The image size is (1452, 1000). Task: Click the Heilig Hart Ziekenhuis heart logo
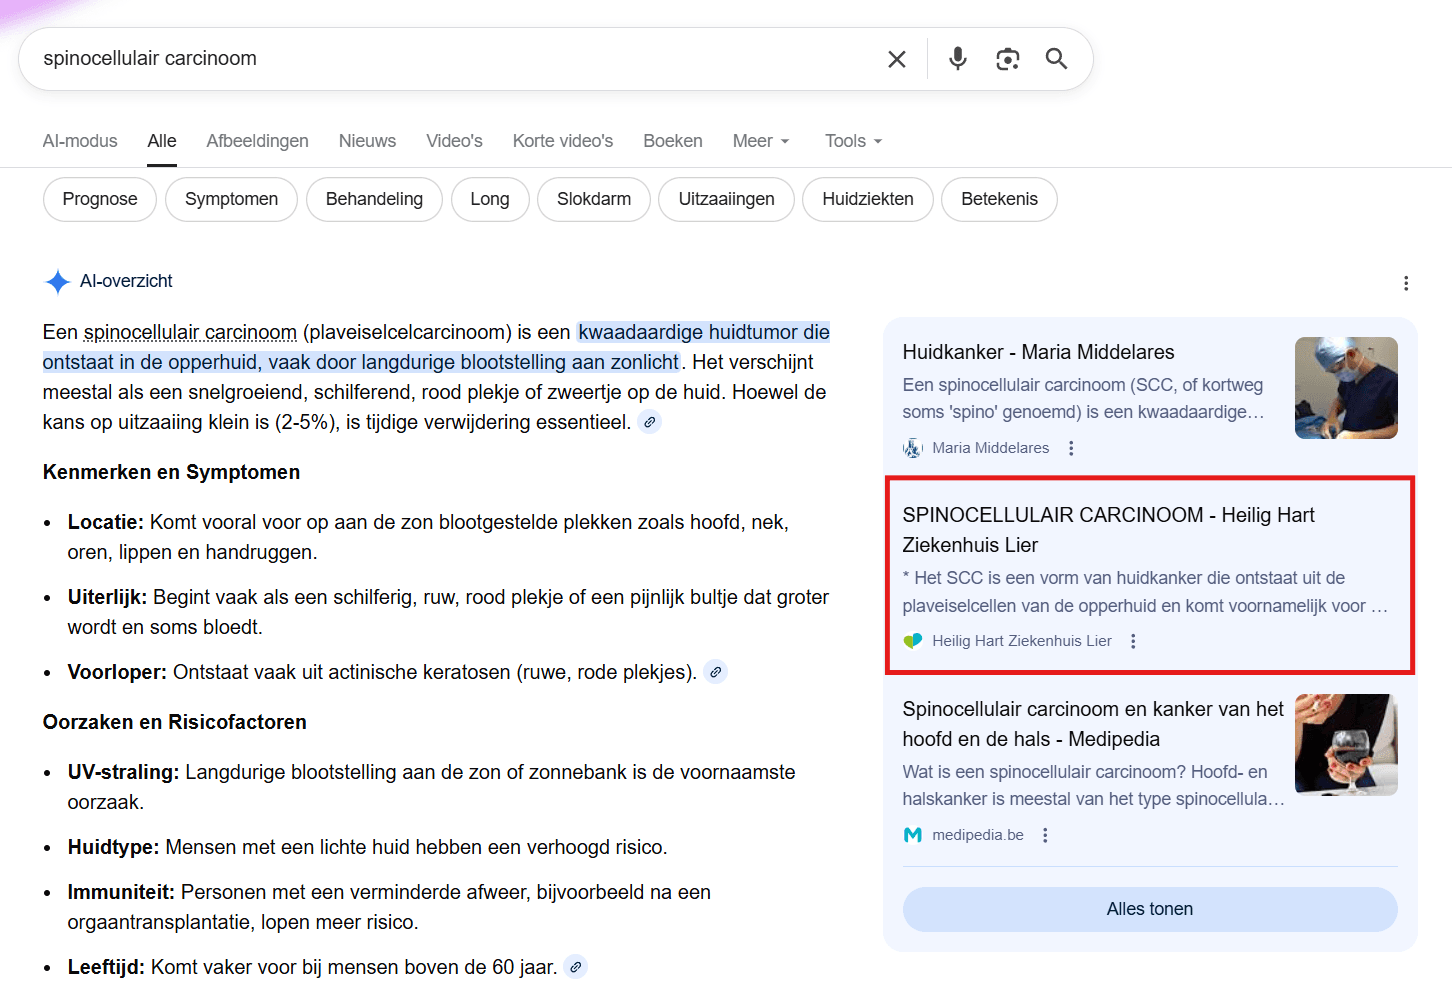tap(913, 640)
